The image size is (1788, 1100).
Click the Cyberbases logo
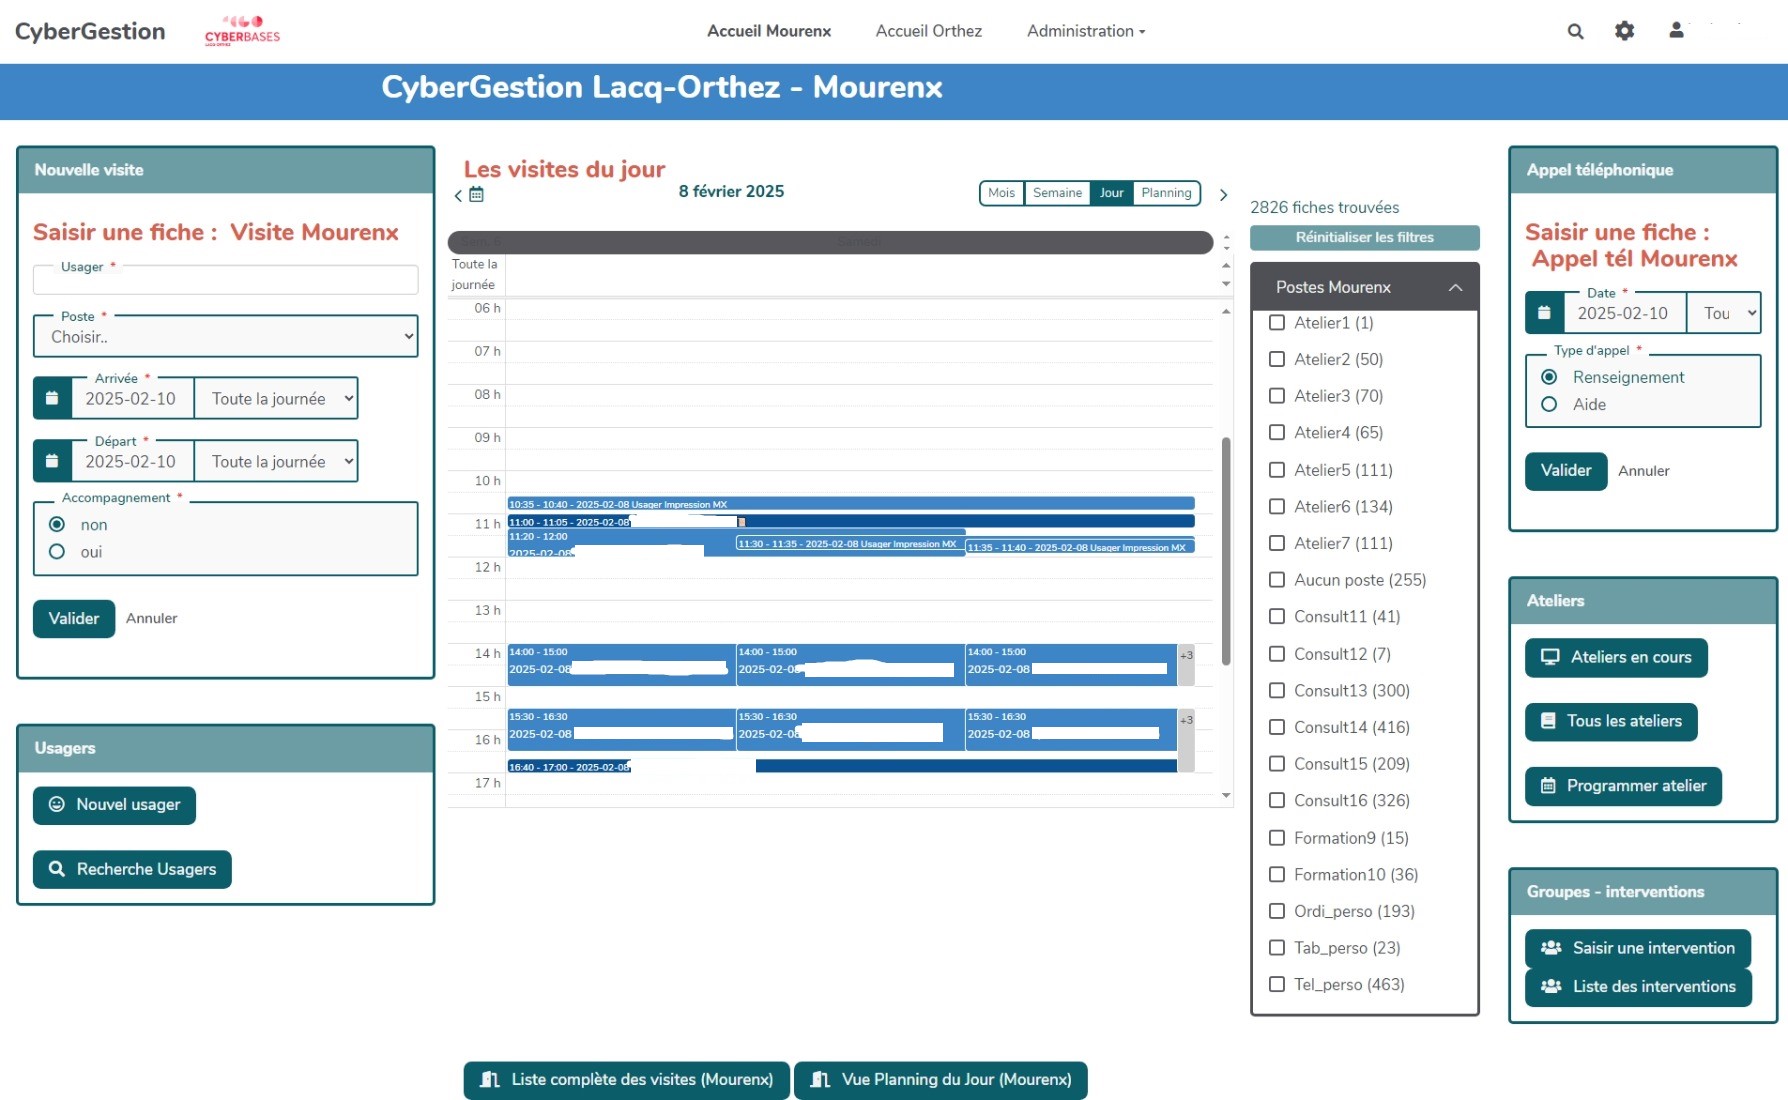[242, 31]
